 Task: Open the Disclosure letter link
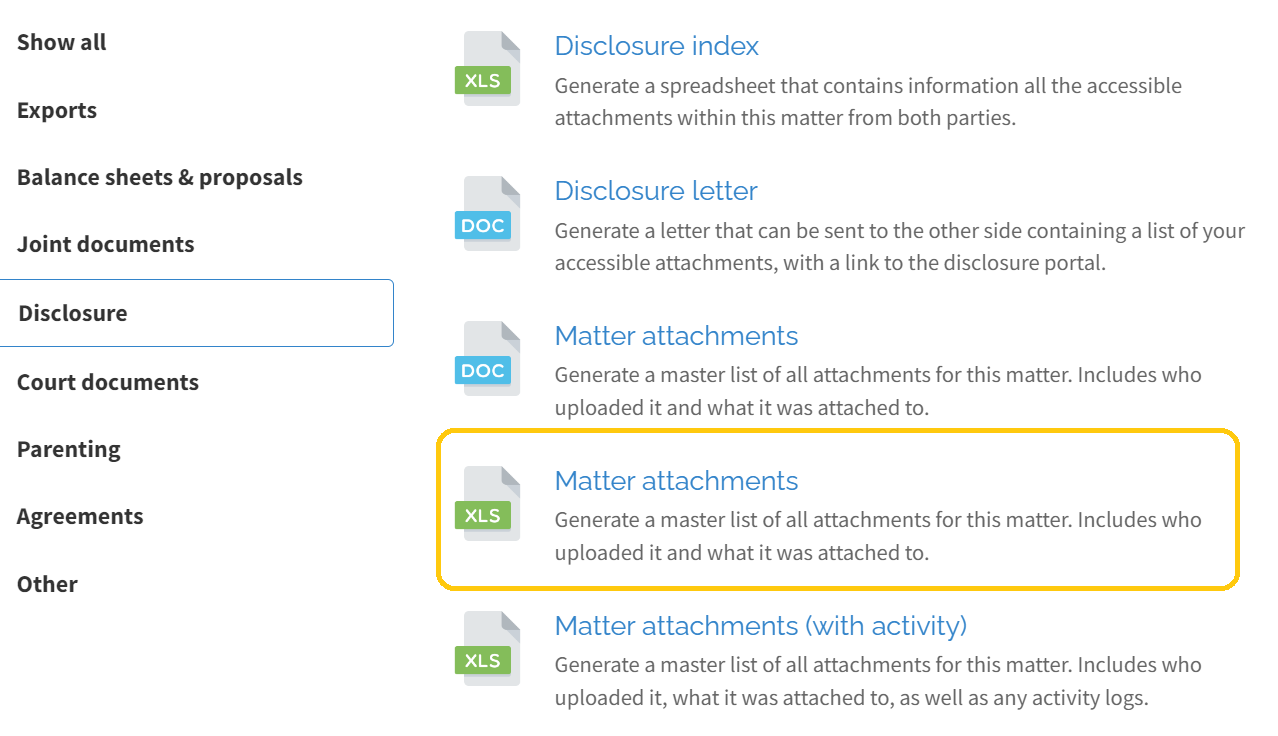coord(656,191)
